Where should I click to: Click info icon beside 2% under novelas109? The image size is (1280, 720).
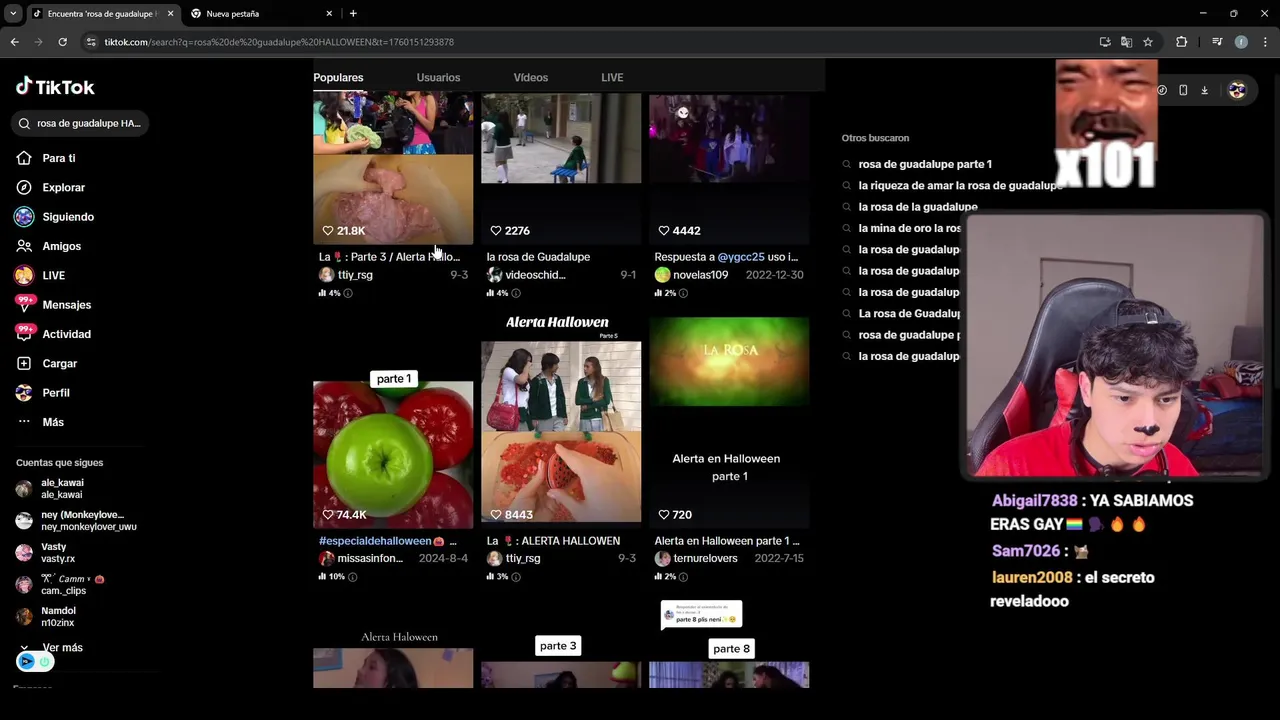[683, 293]
